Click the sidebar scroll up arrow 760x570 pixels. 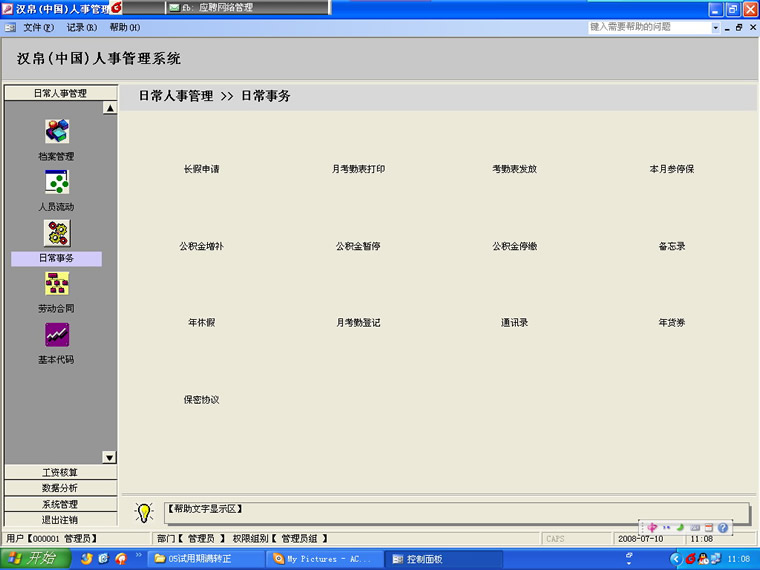(110, 108)
